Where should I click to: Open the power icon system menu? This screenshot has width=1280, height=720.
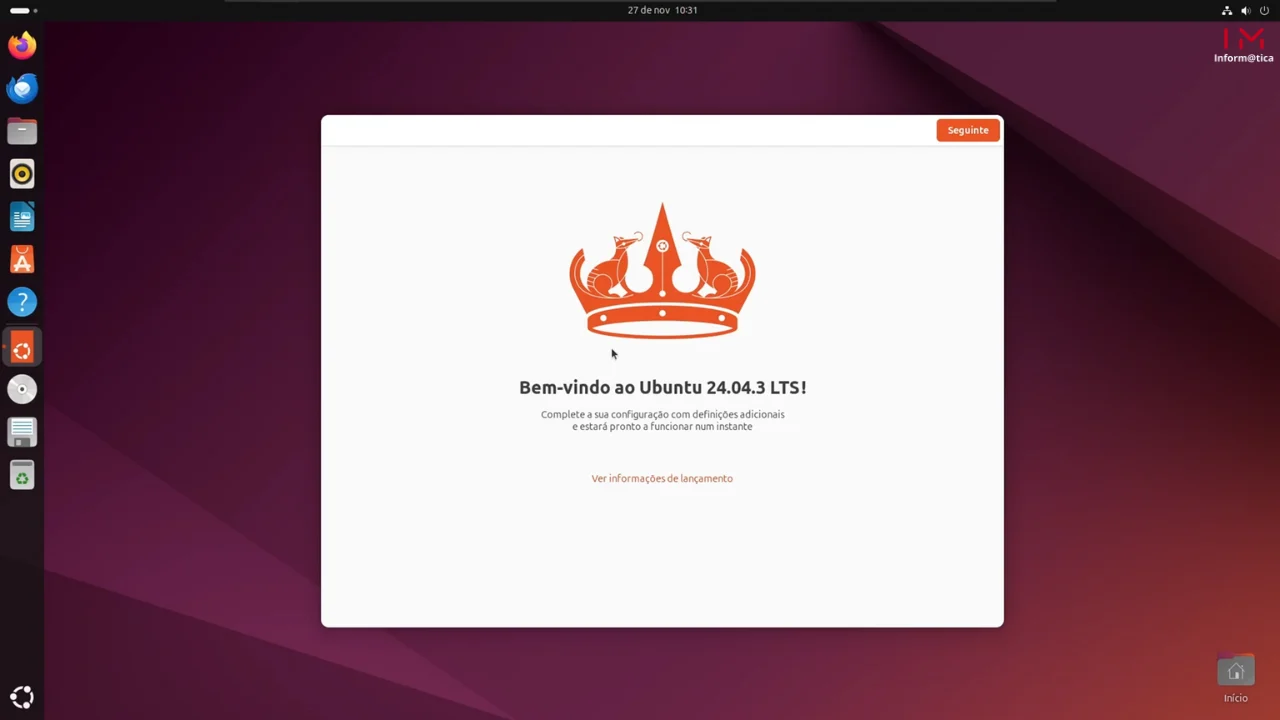click(1264, 10)
